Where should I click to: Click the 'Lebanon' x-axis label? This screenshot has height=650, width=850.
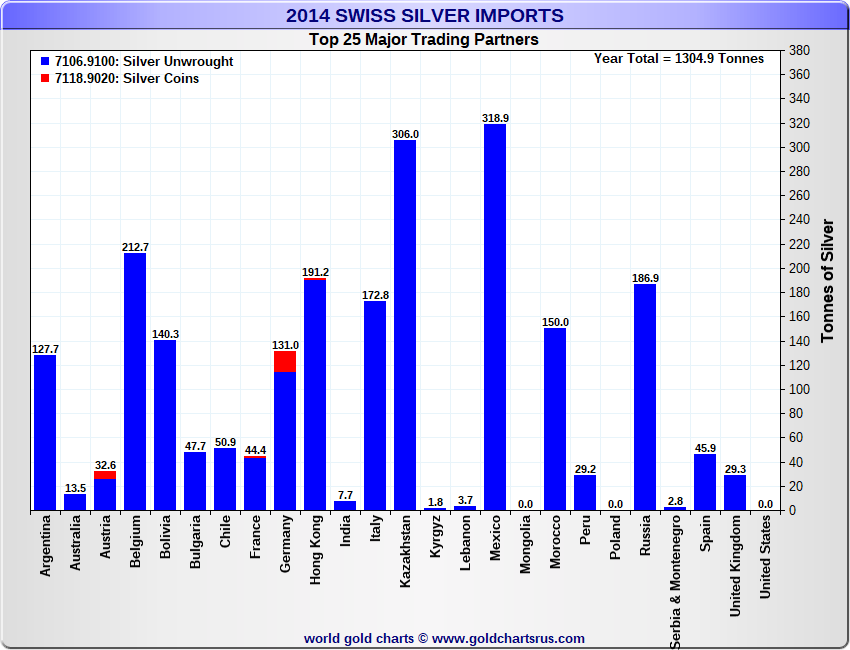coord(465,543)
